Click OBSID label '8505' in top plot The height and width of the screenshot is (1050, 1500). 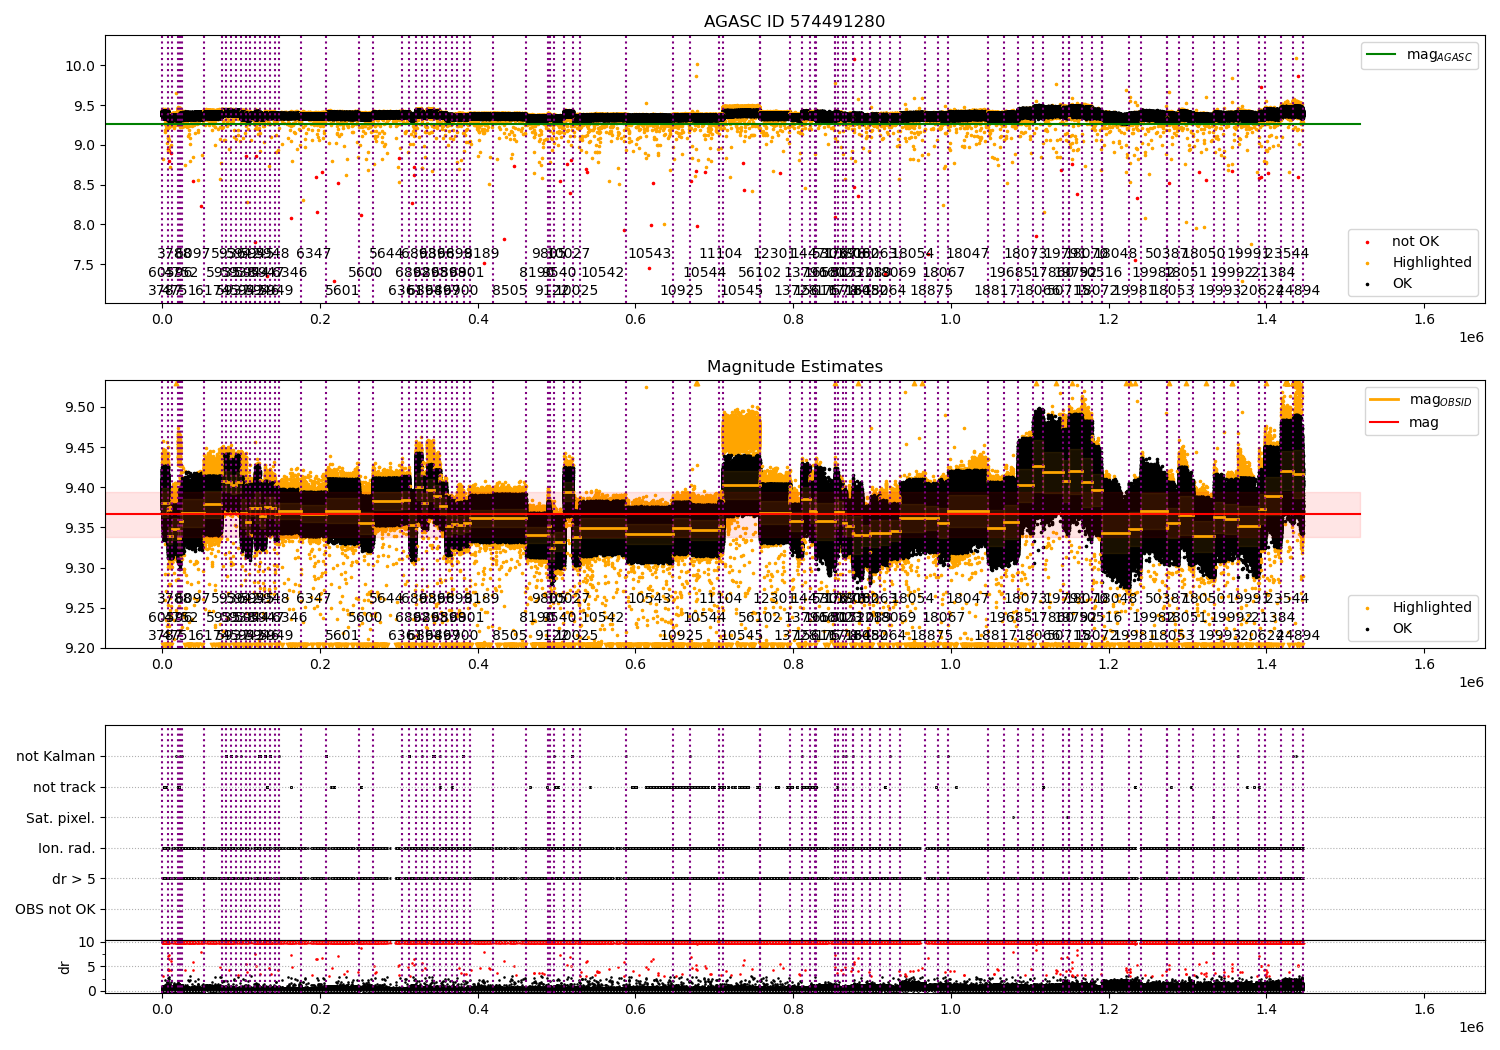pyautogui.click(x=509, y=291)
